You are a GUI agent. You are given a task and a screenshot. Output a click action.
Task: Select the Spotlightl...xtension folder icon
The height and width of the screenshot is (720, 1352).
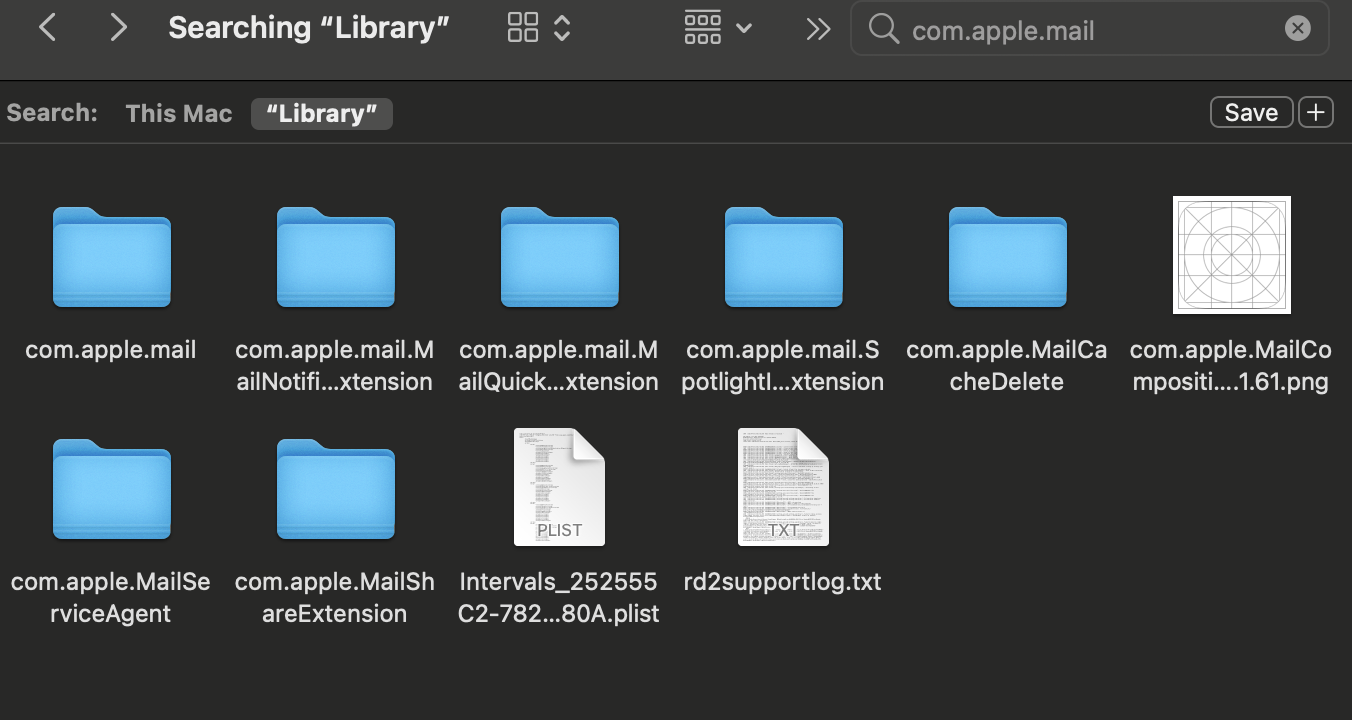784,257
